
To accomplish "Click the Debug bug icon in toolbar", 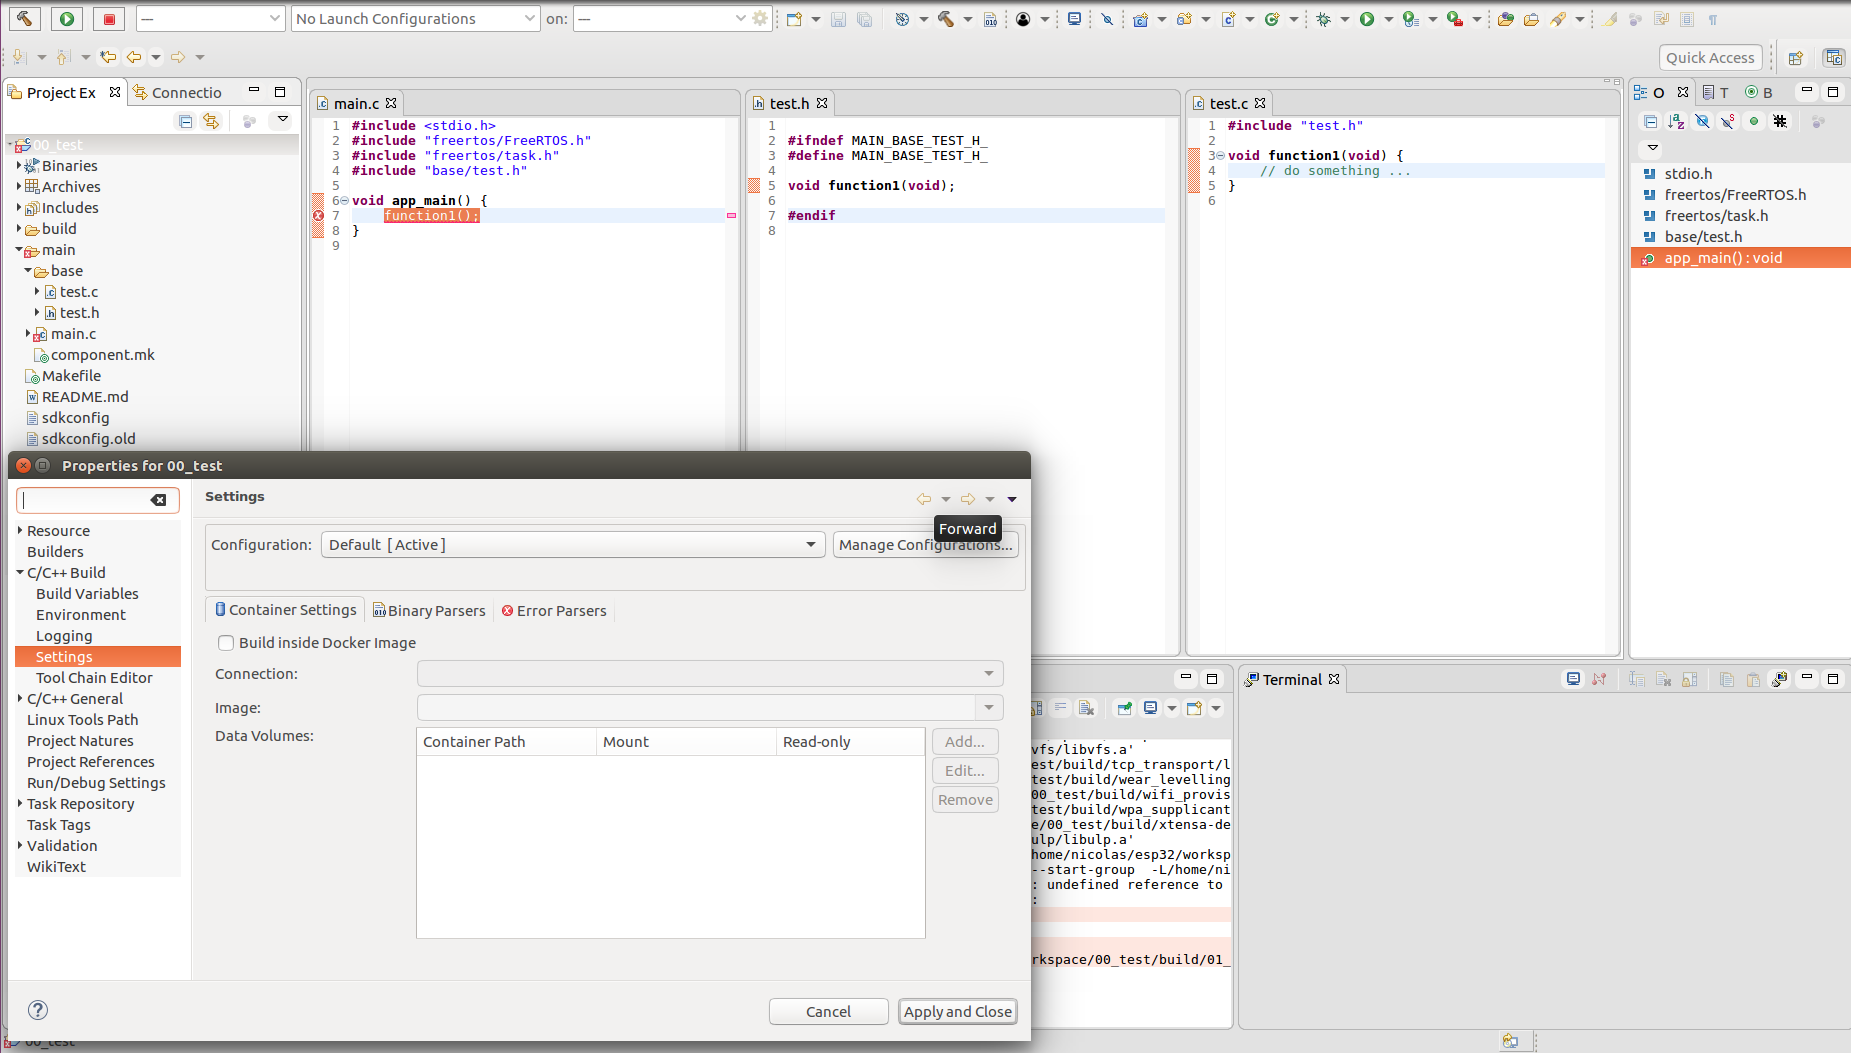I will pyautogui.click(x=1324, y=19).
